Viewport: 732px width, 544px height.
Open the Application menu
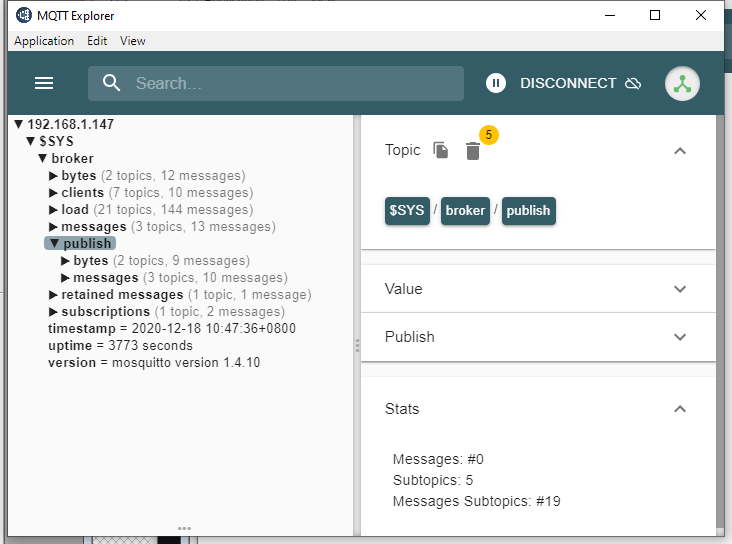44,41
